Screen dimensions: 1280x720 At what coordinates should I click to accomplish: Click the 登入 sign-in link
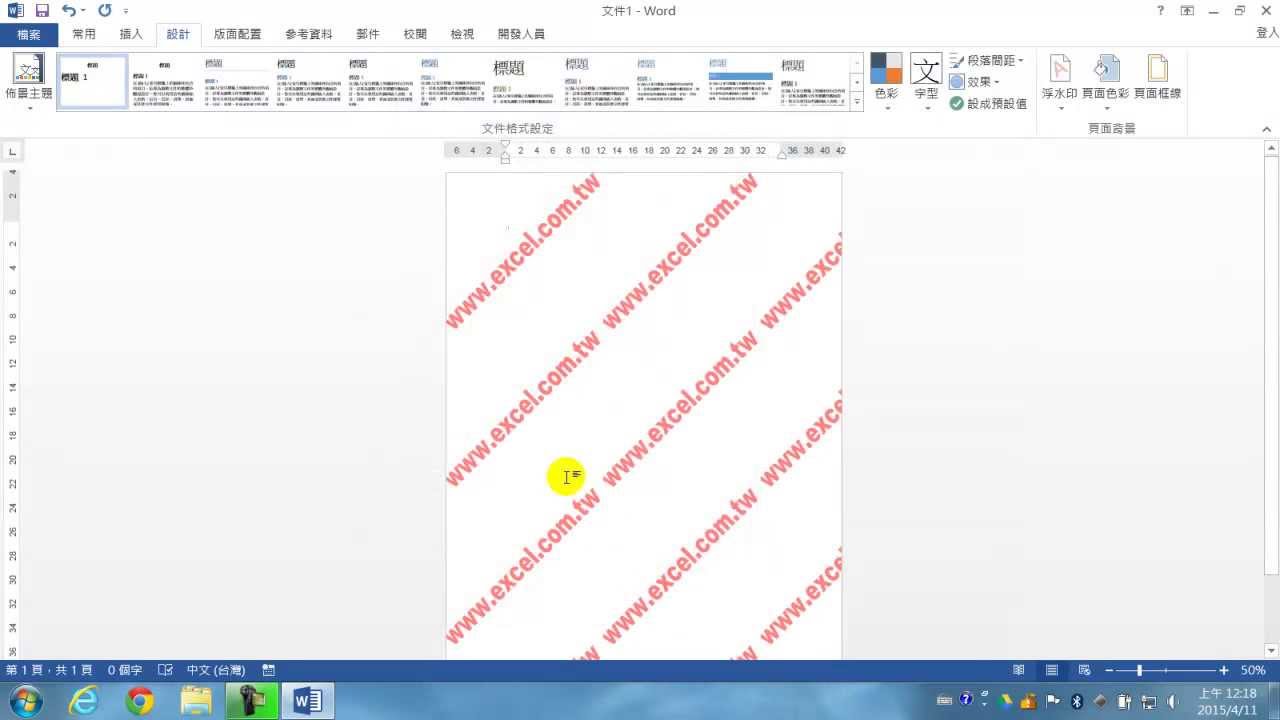pyautogui.click(x=1267, y=34)
